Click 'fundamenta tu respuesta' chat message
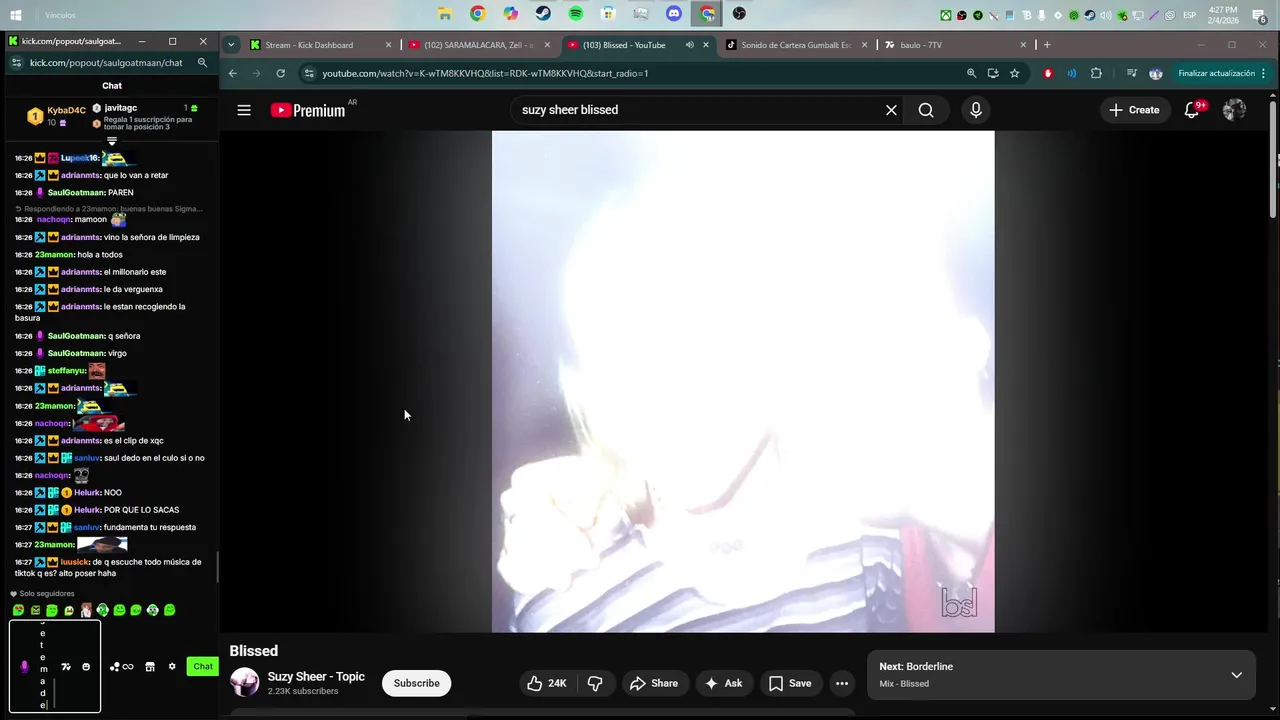This screenshot has width=1280, height=720. 150,527
